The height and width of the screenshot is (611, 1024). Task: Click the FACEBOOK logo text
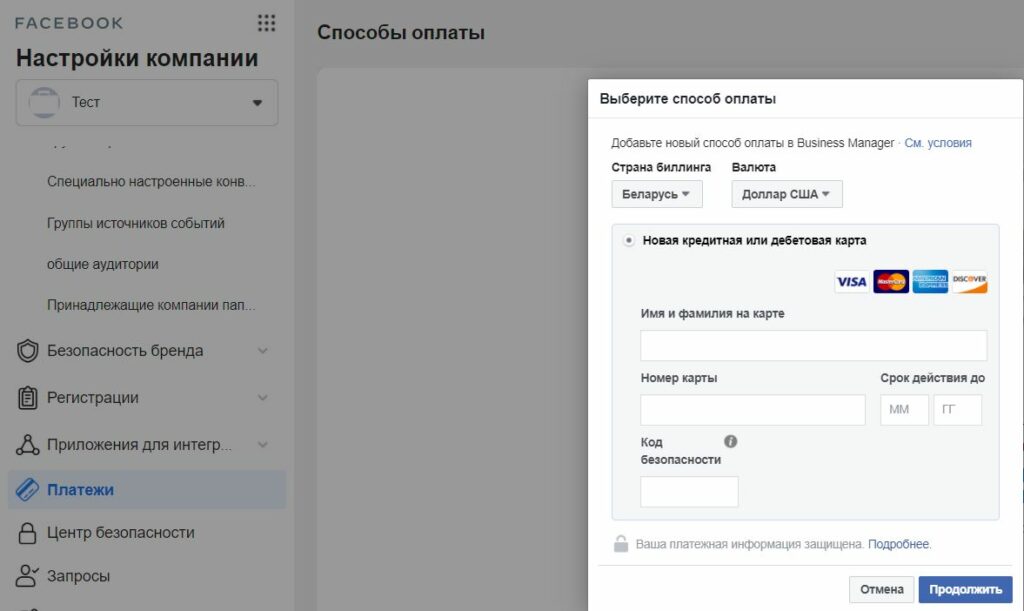pyautogui.click(x=69, y=24)
